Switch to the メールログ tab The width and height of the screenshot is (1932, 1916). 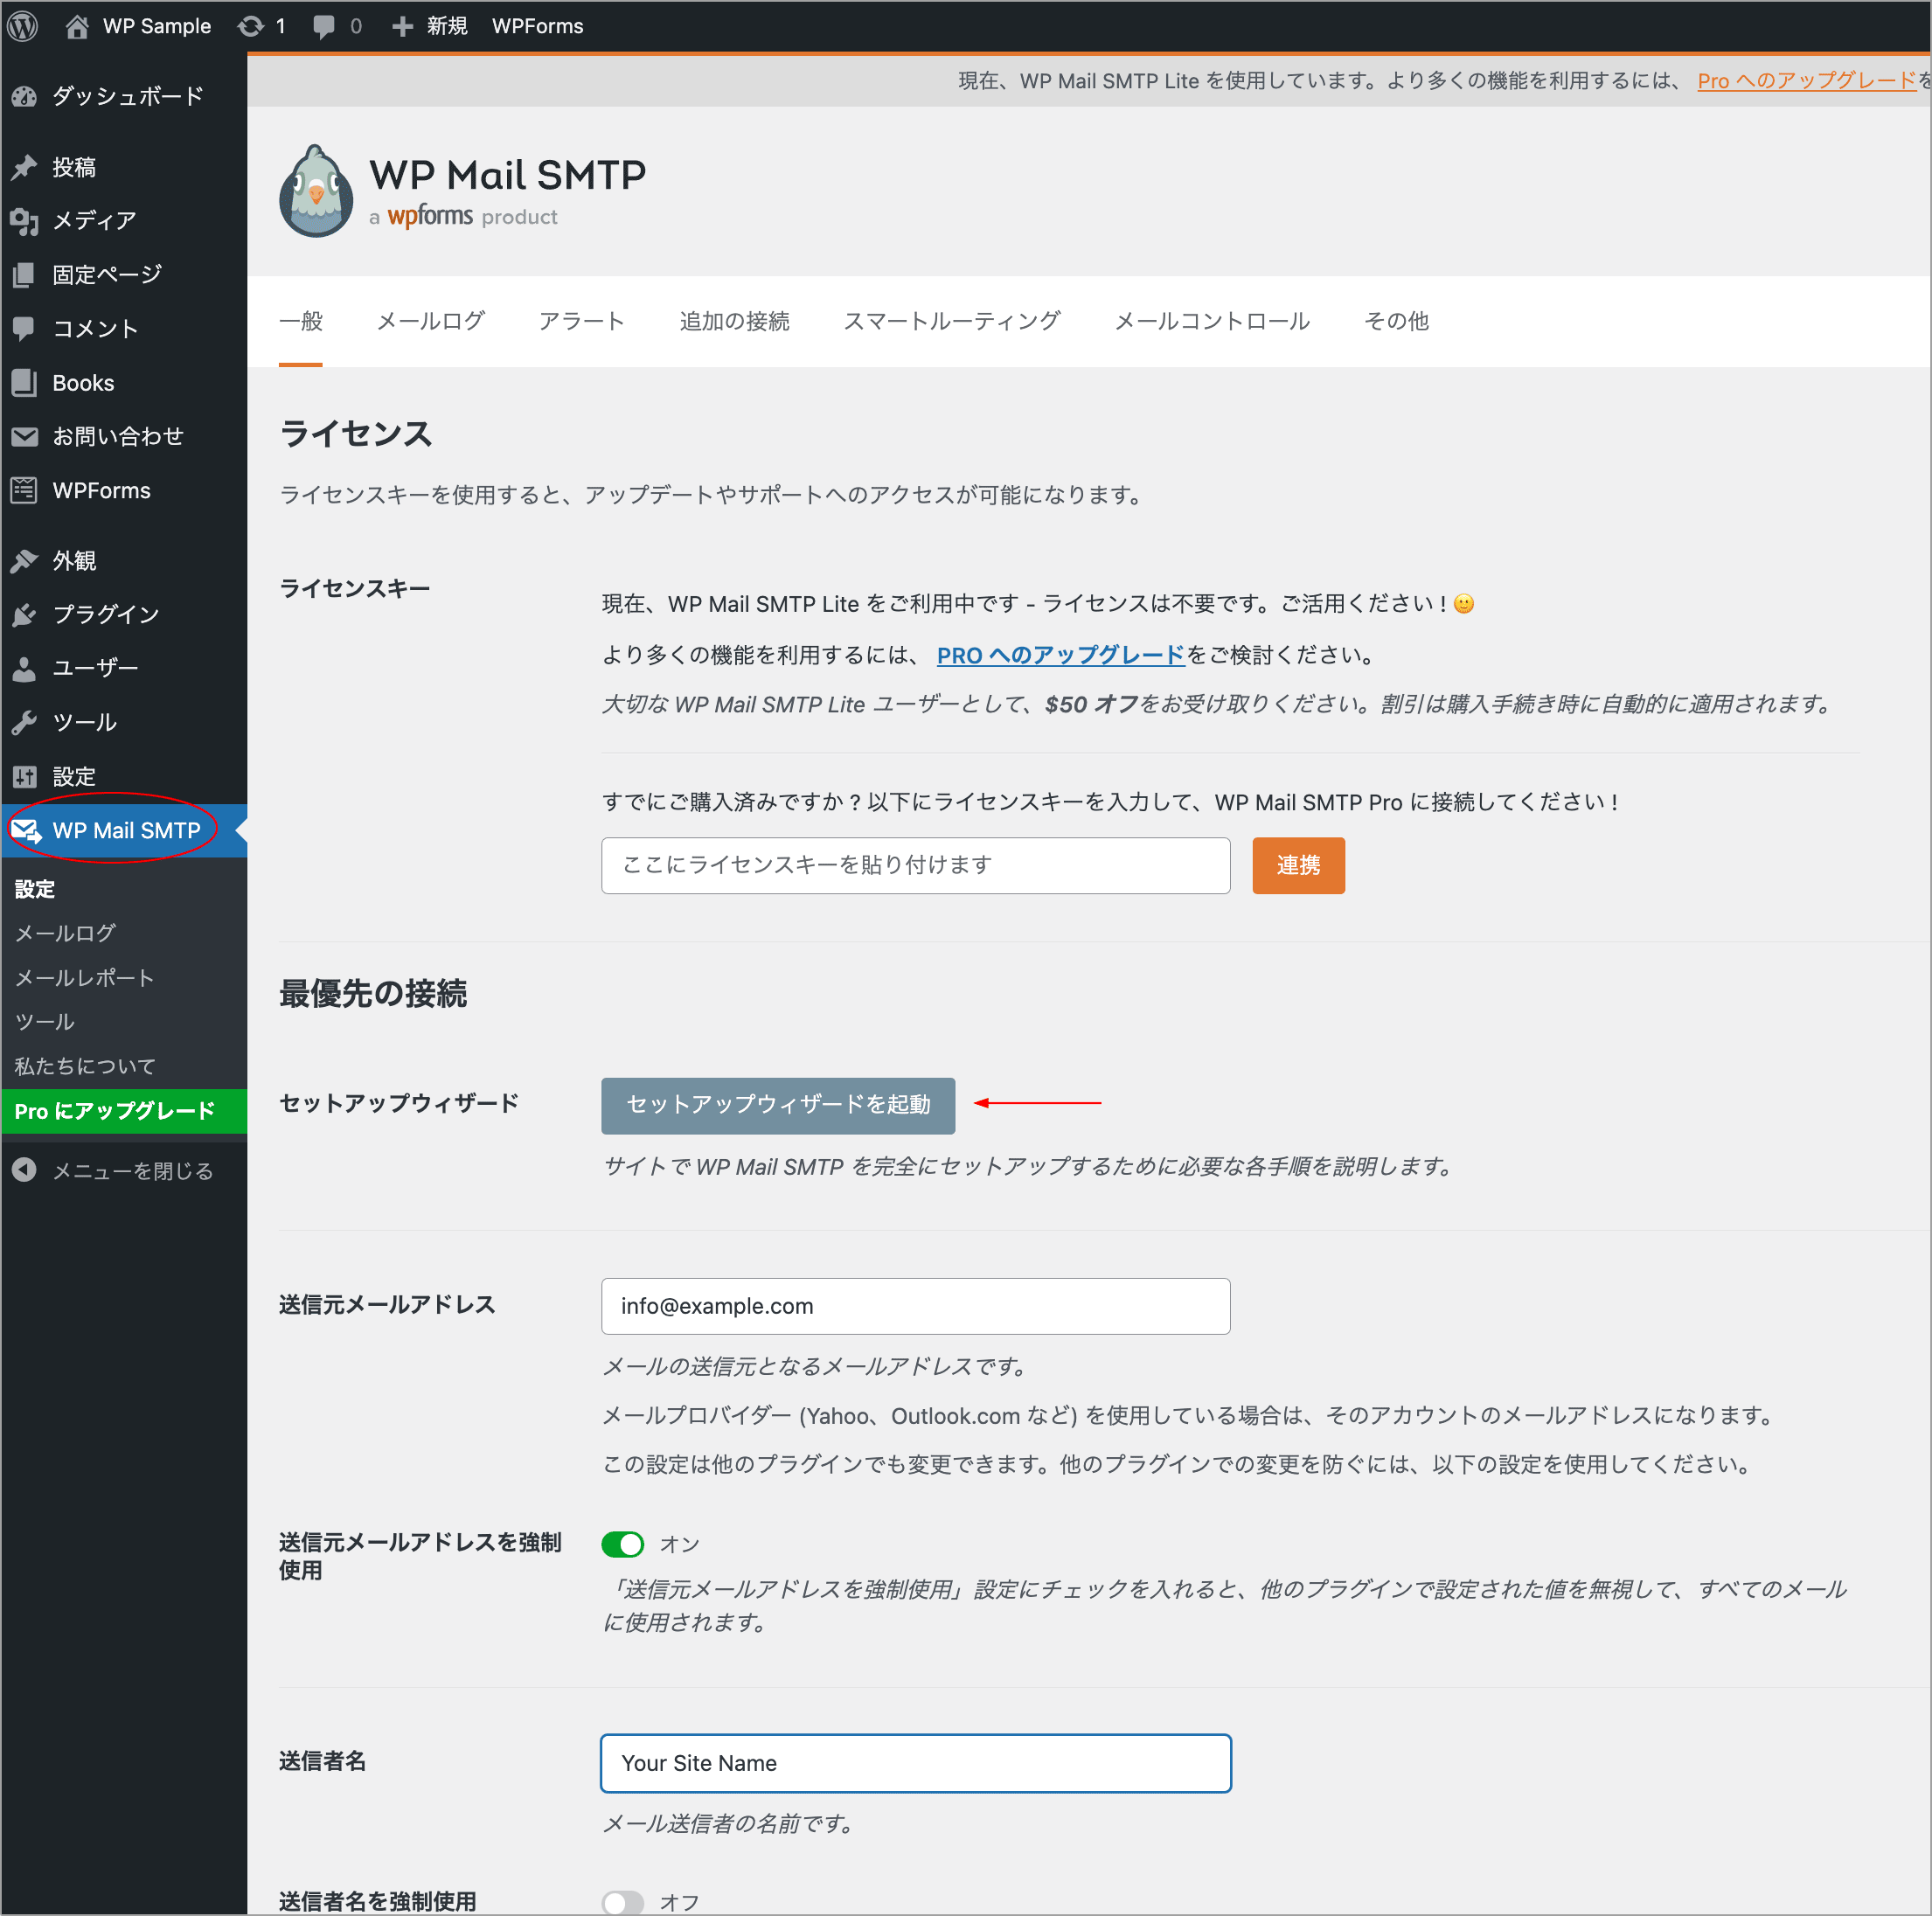pos(430,321)
